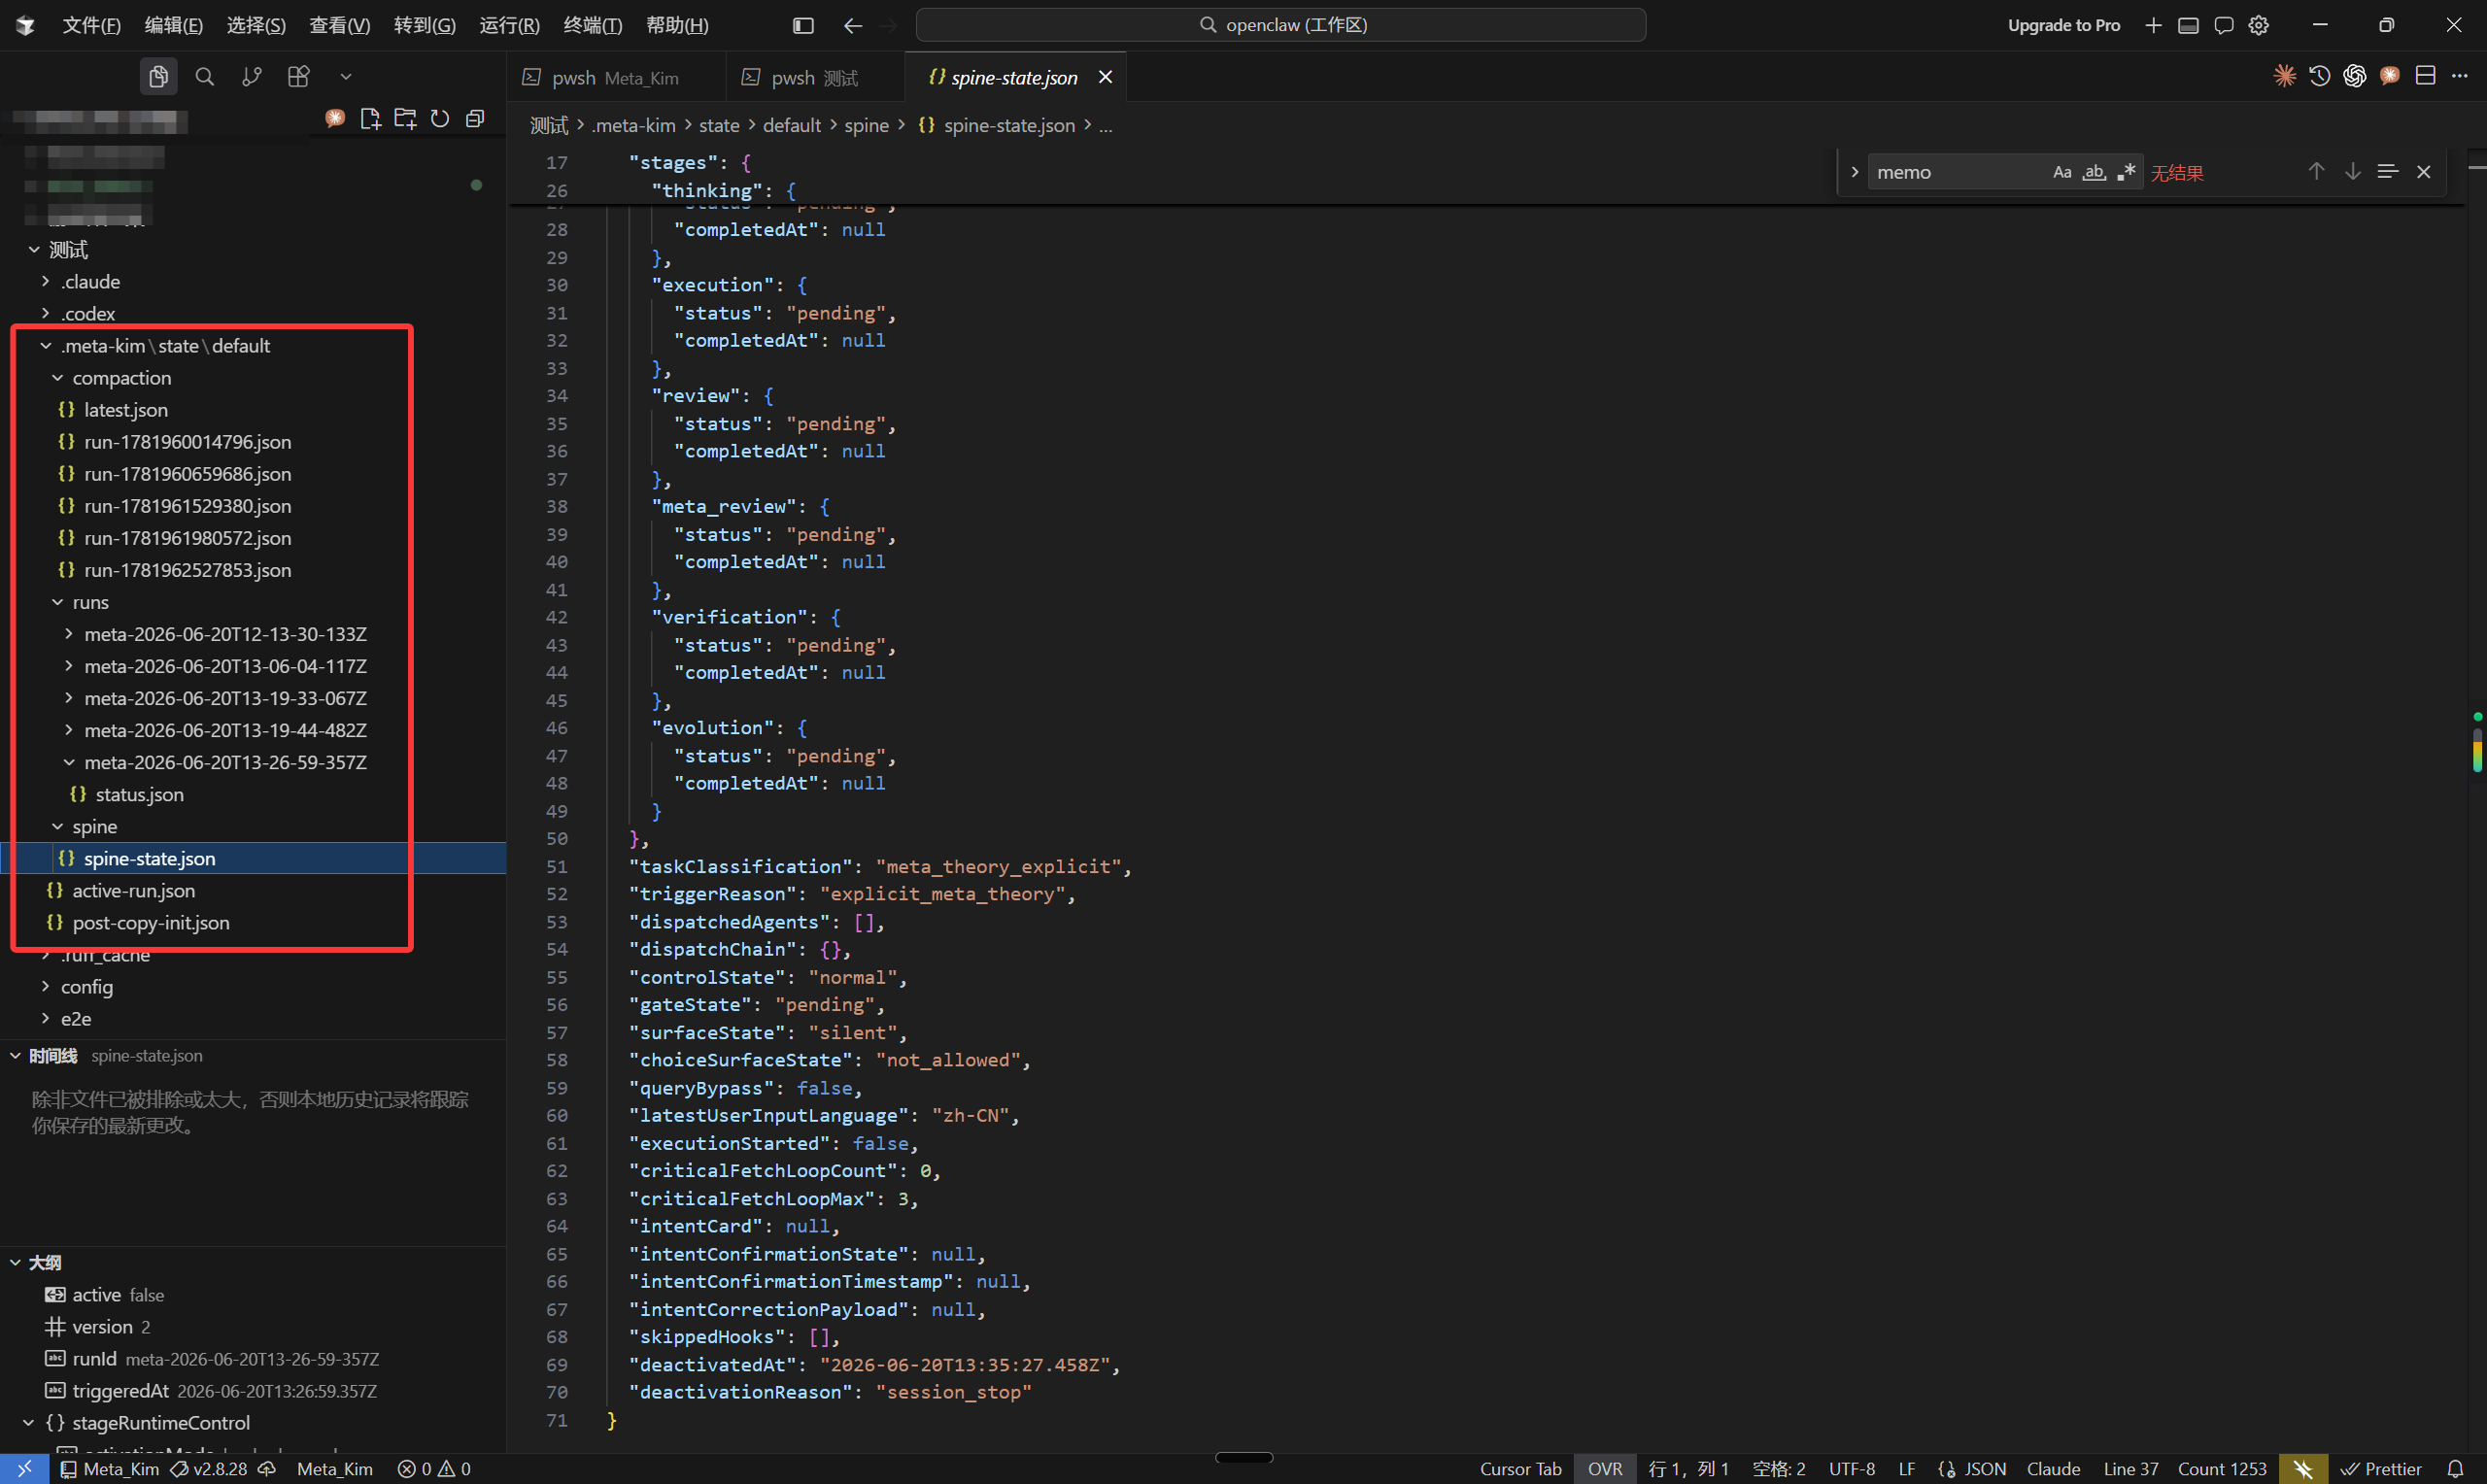Open the Extensions view icon
Image resolution: width=2487 pixels, height=1484 pixels.
click(299, 77)
